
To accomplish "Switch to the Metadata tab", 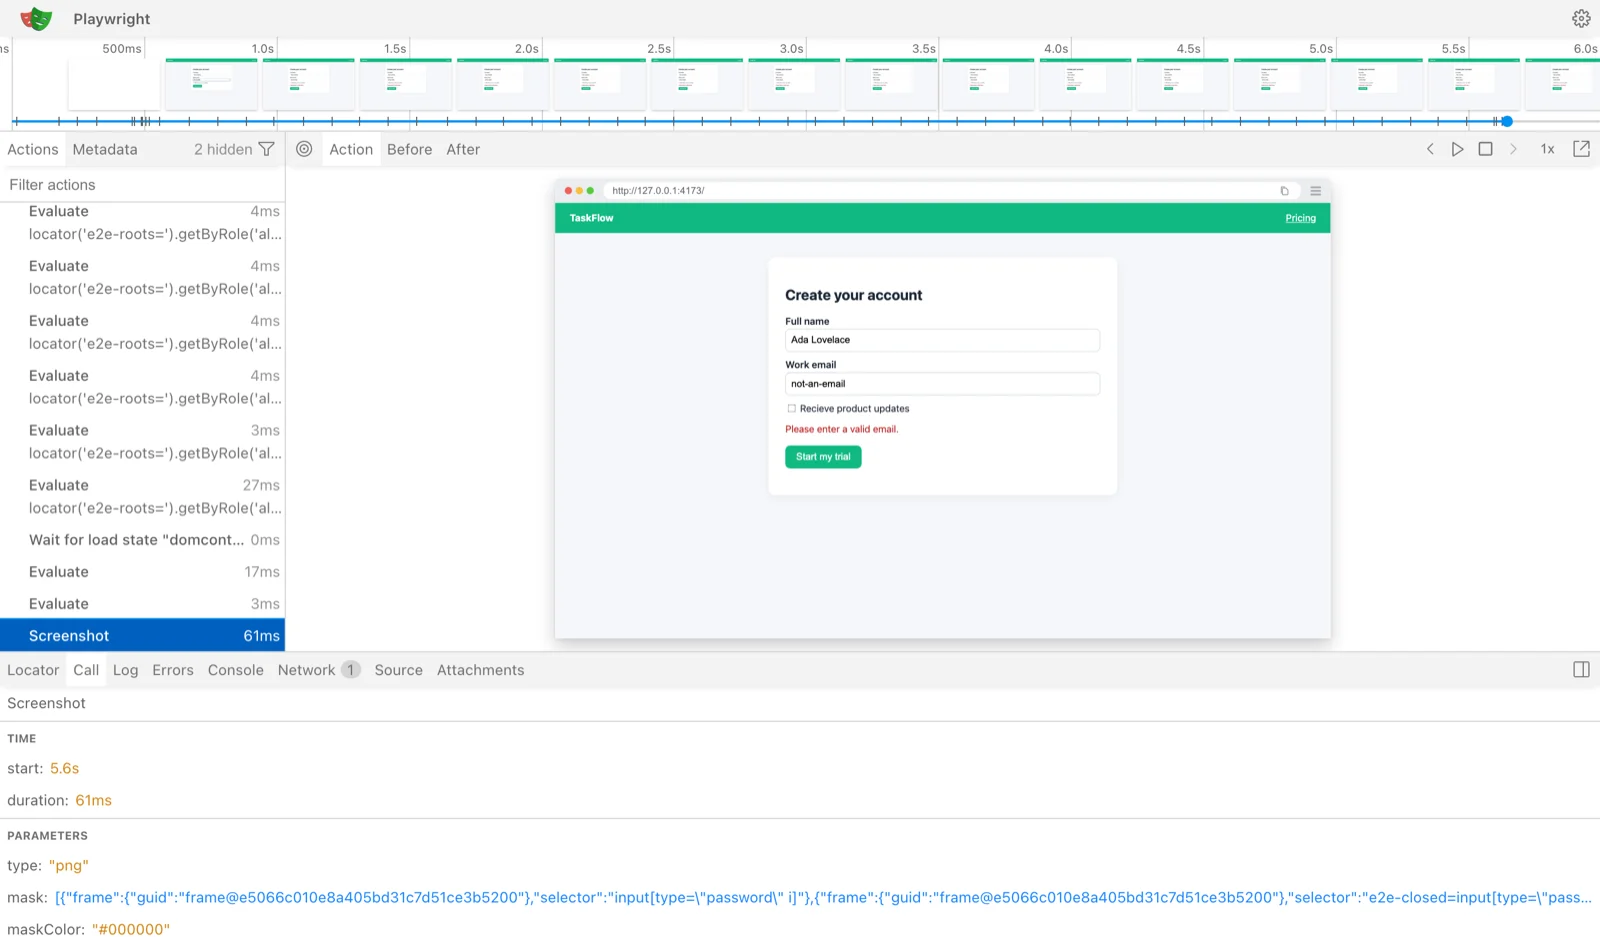I will click(x=105, y=149).
